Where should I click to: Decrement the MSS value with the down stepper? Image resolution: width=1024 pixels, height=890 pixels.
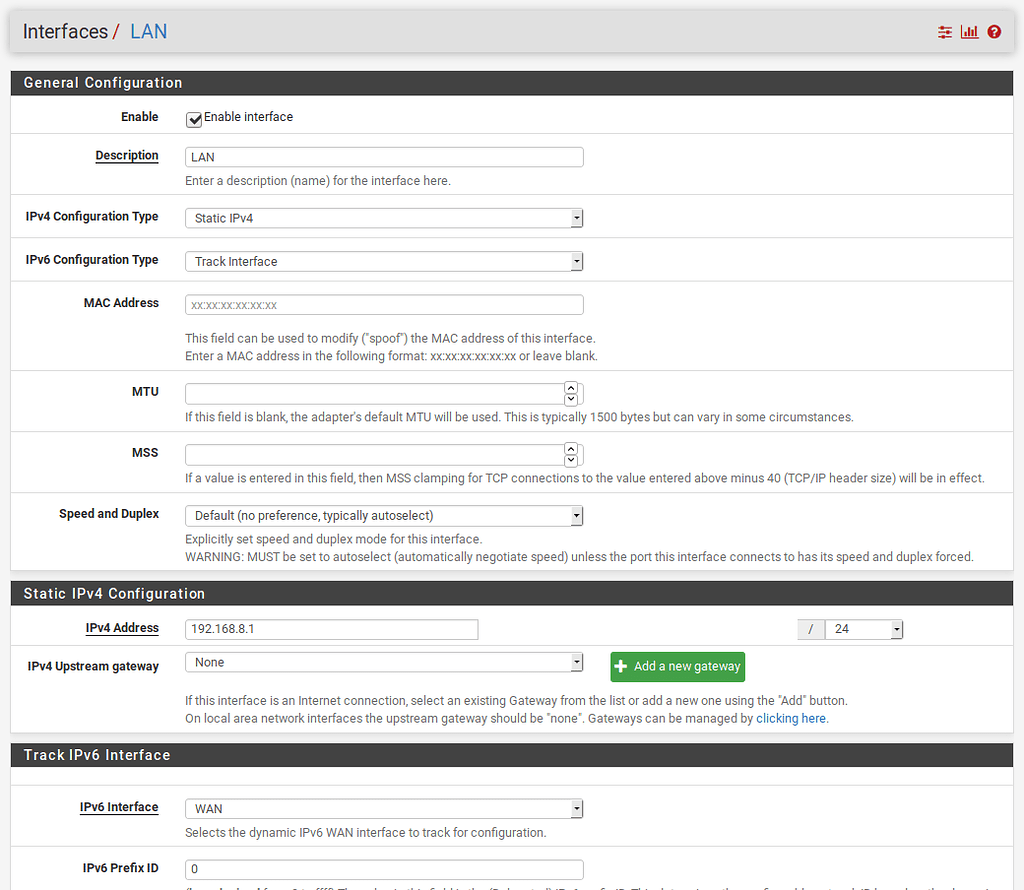coord(571,460)
